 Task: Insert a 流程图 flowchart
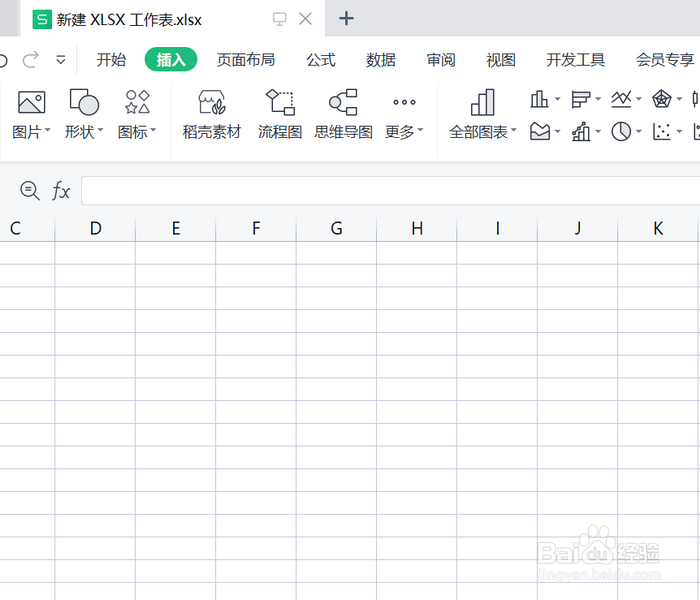[x=280, y=115]
